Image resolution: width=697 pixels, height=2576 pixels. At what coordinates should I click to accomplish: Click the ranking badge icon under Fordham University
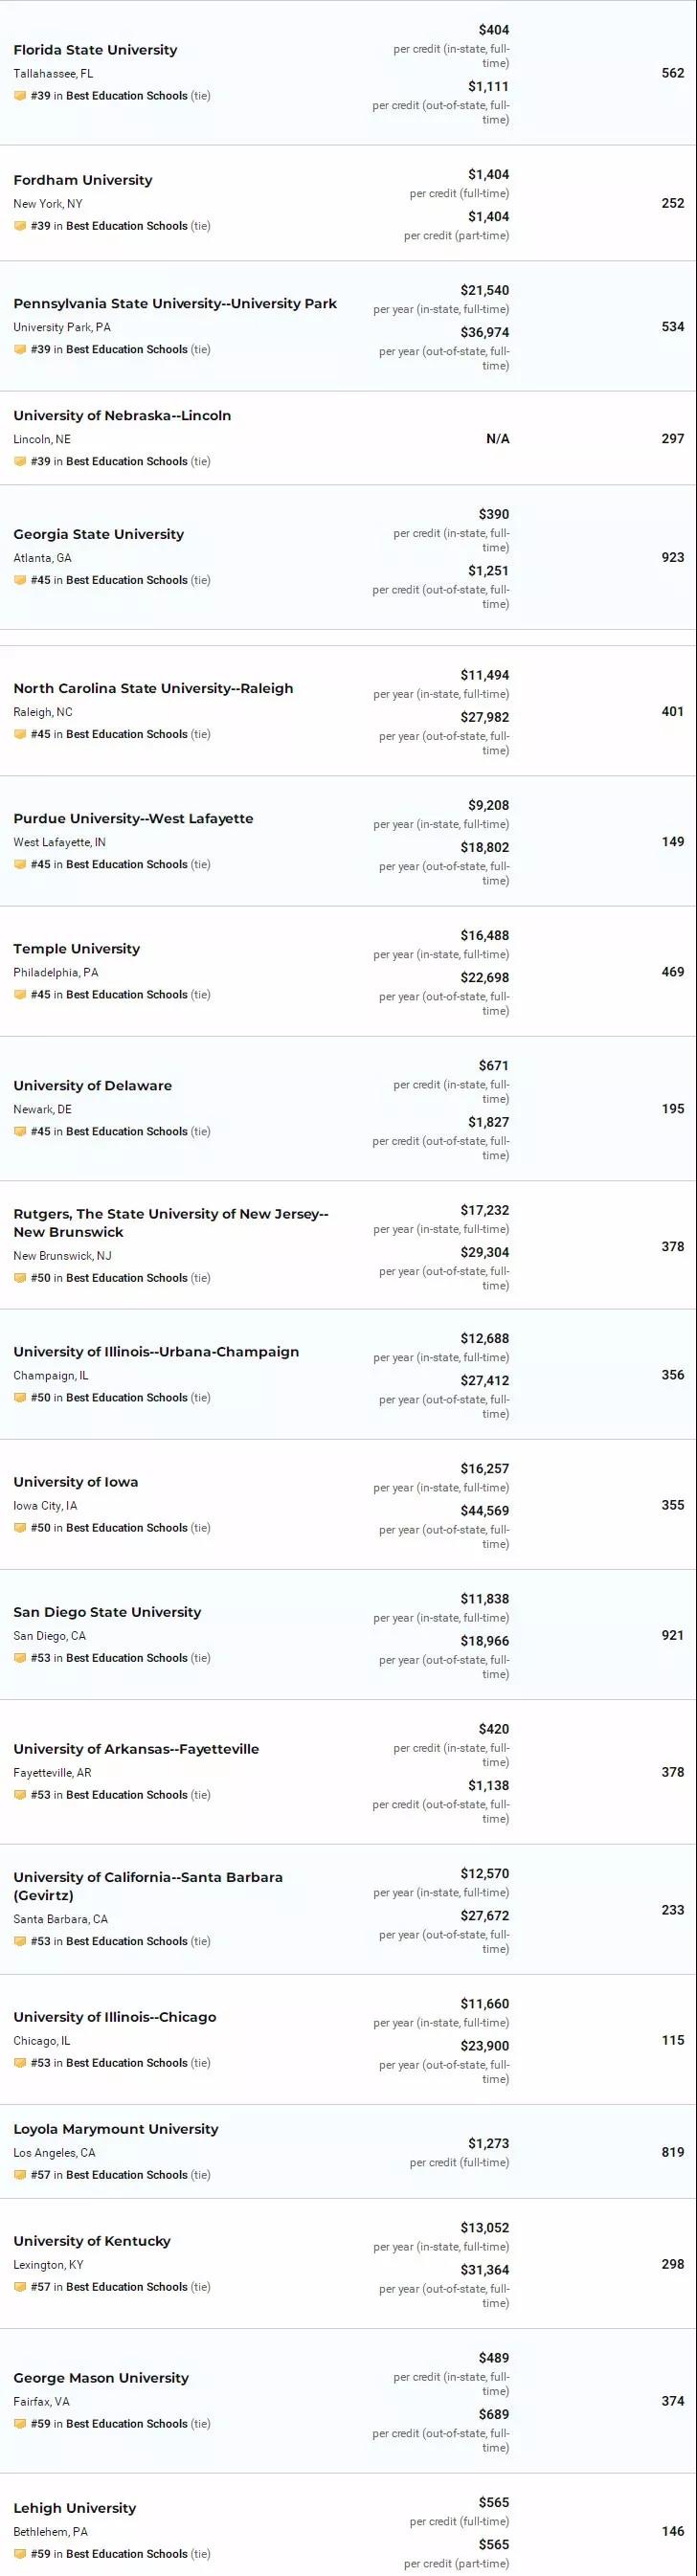[20, 226]
